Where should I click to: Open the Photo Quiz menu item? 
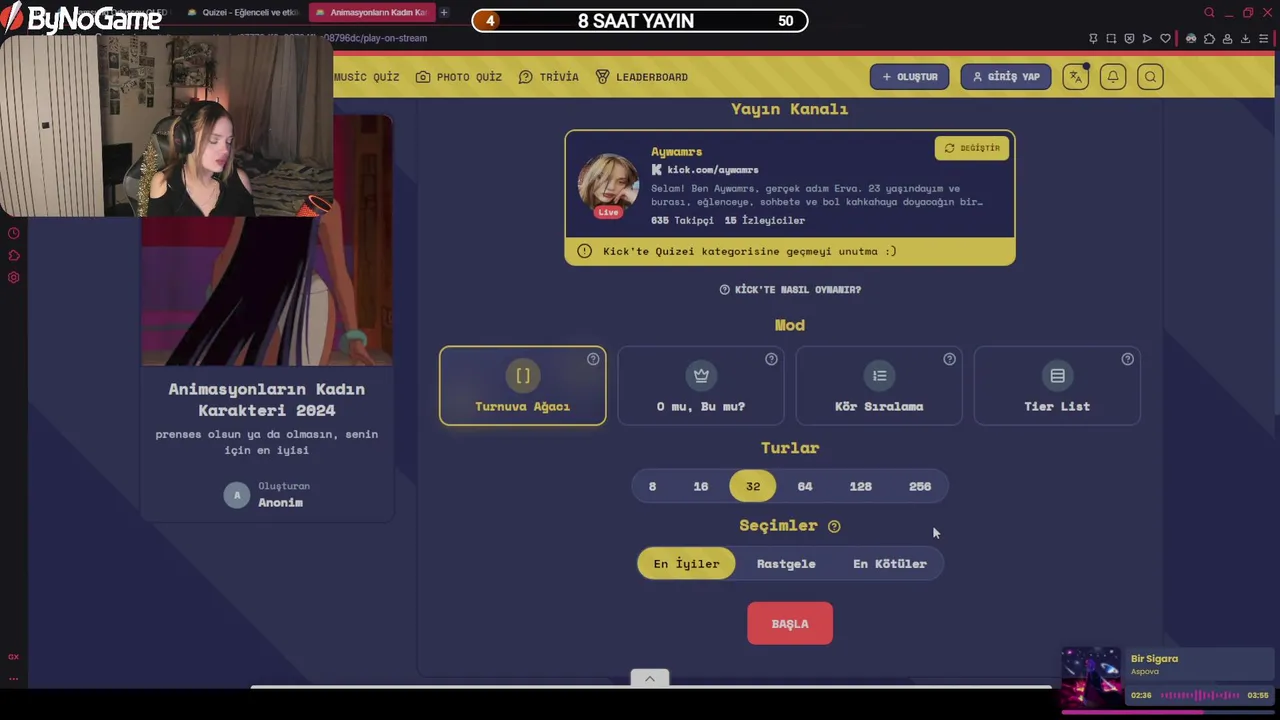tap(459, 77)
